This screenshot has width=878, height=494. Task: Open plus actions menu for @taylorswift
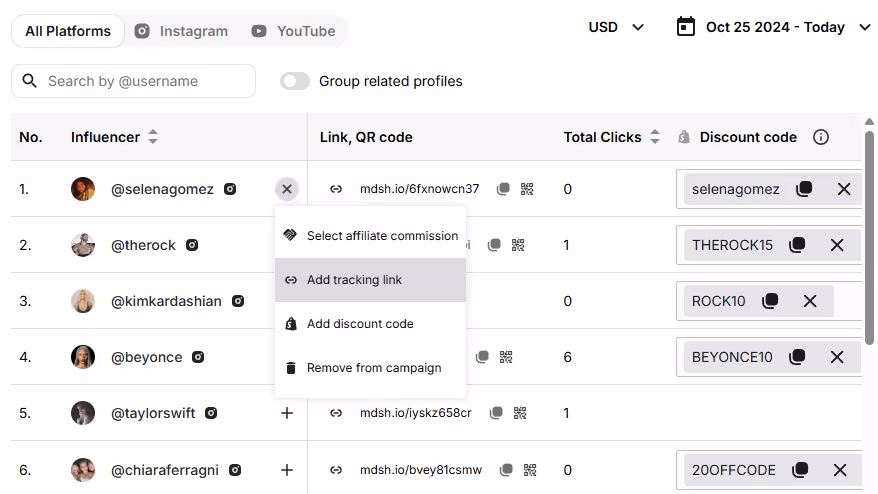click(287, 413)
